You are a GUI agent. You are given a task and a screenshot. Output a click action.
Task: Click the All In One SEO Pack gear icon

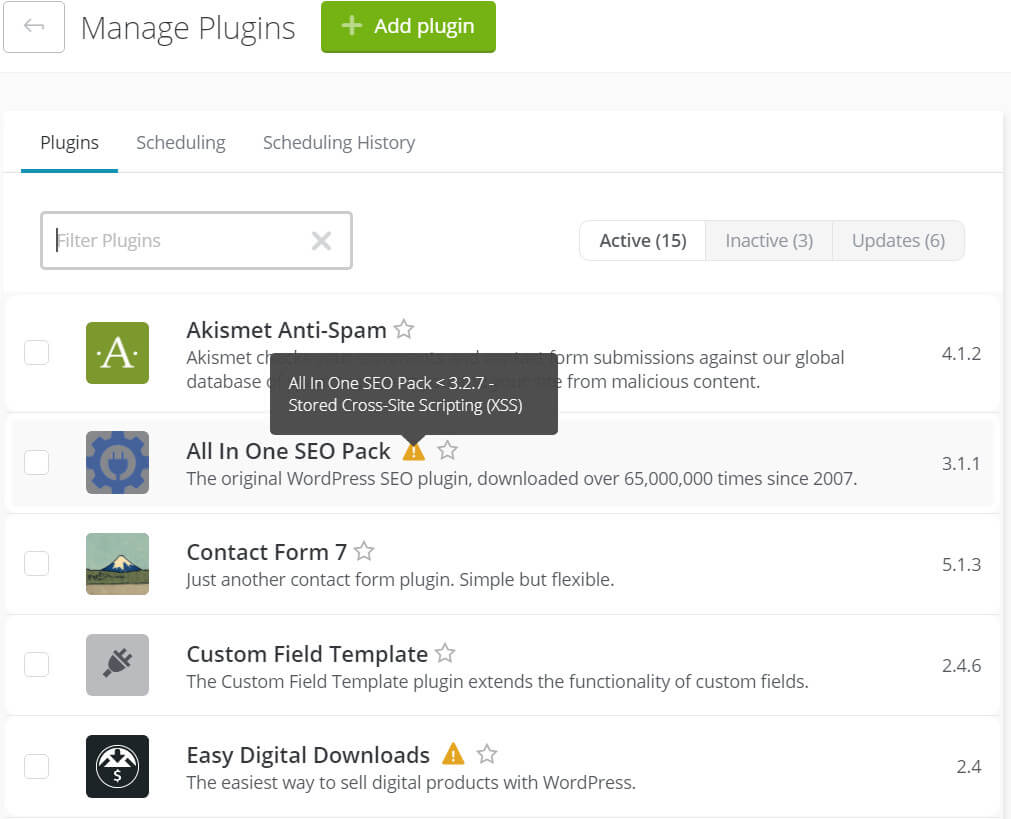117,462
